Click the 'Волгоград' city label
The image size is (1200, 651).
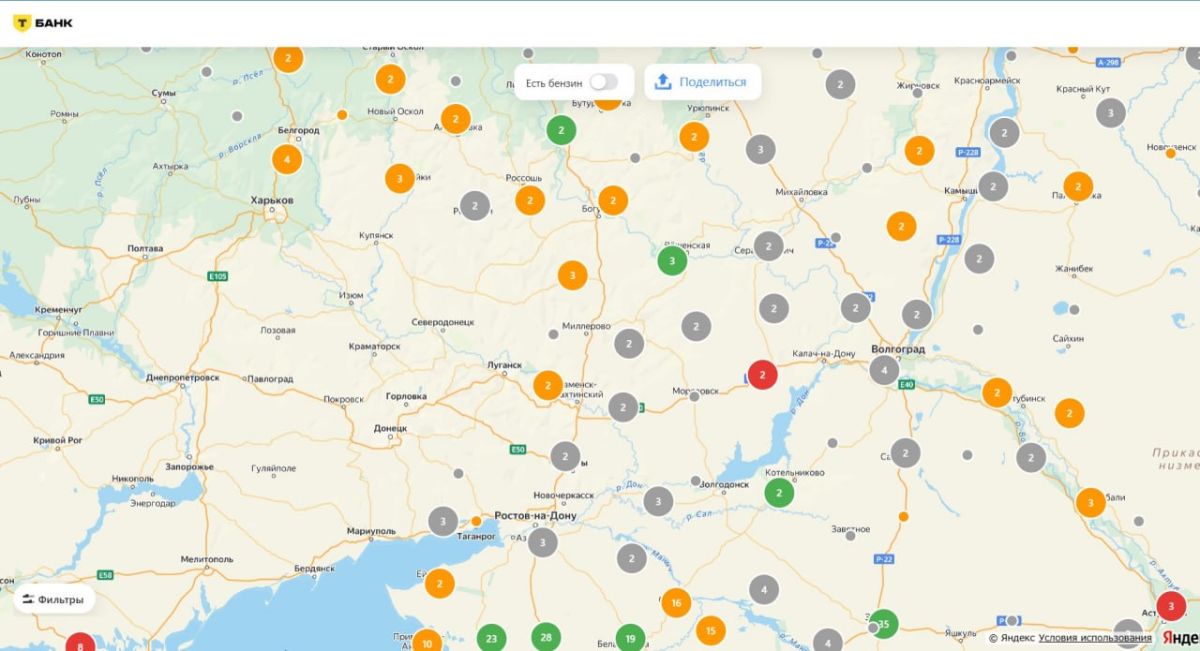pos(898,351)
